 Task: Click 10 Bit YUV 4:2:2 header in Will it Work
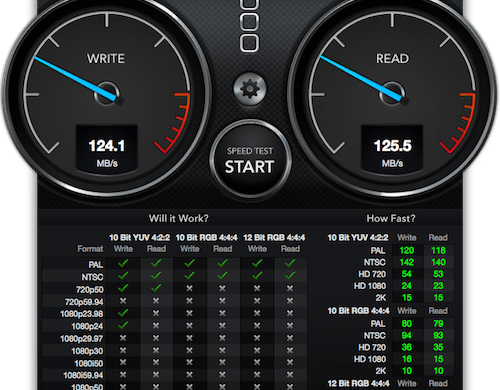pyautogui.click(x=140, y=237)
